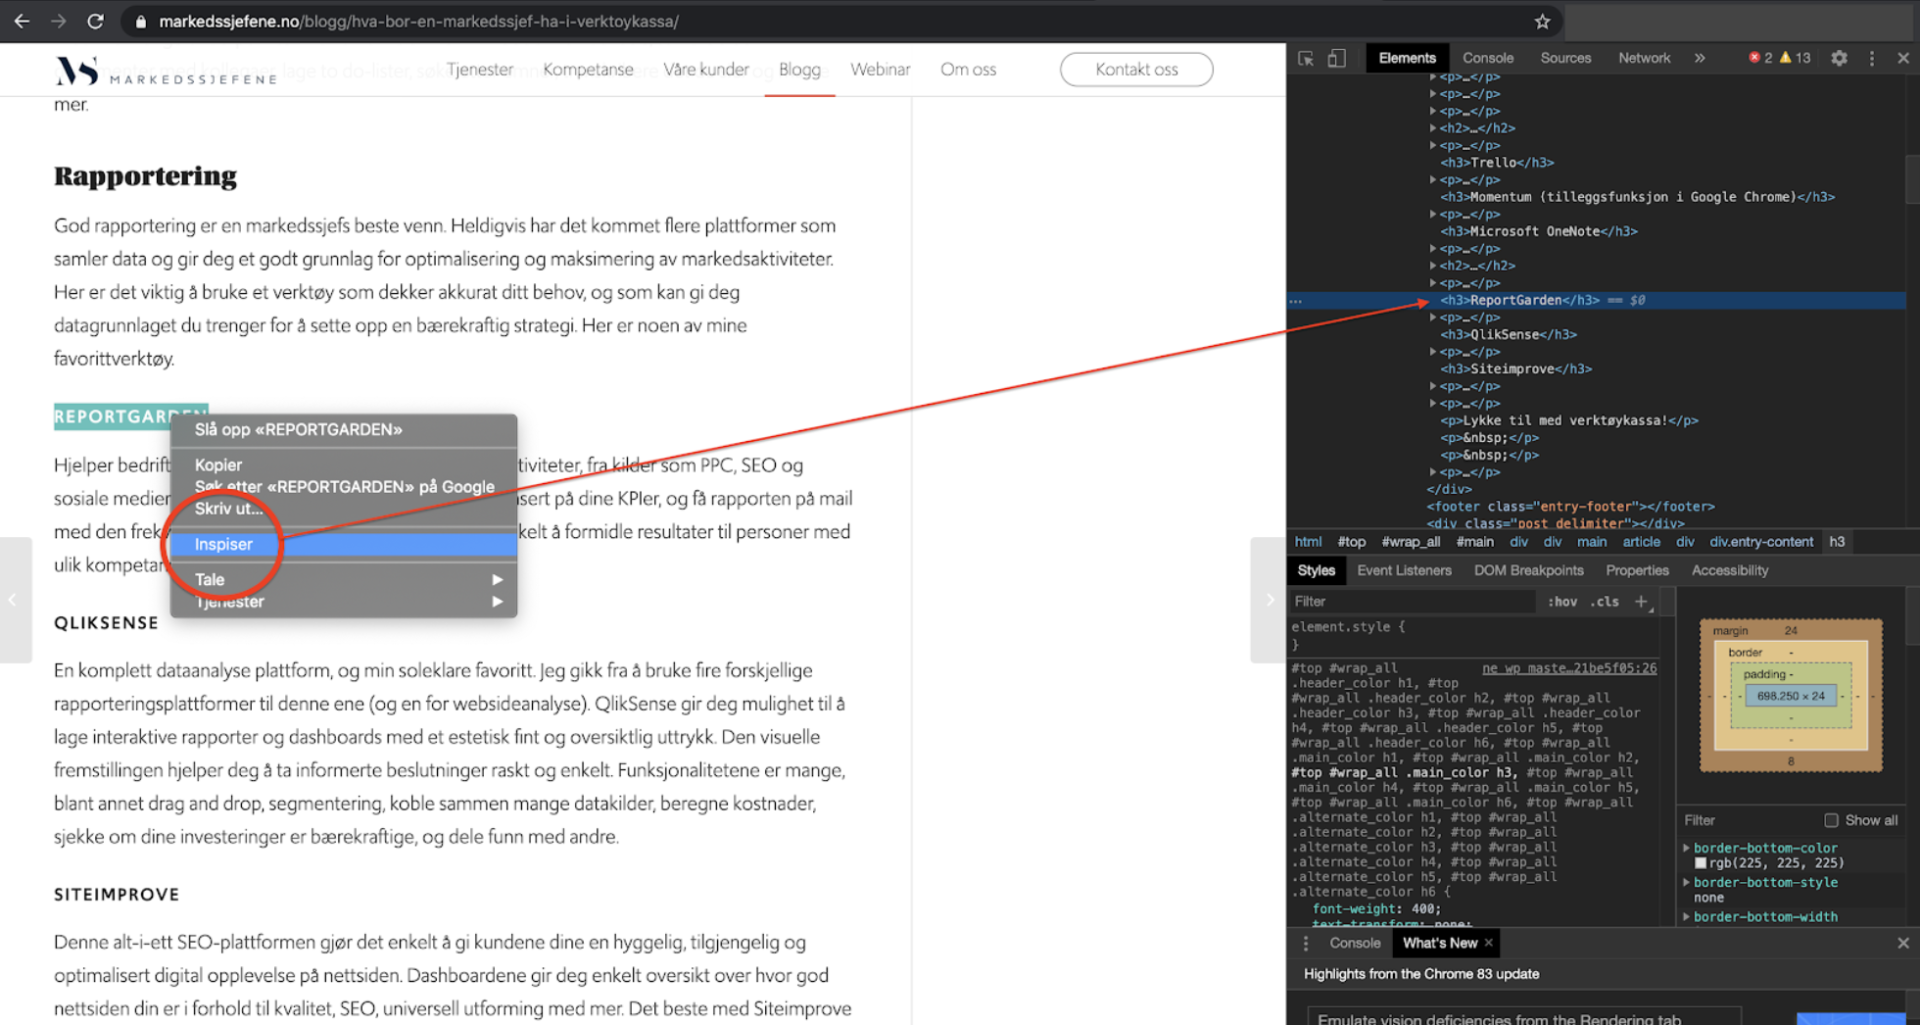This screenshot has height=1025, width=1920.
Task: Open the Kompetanse navigation link
Action: (588, 69)
